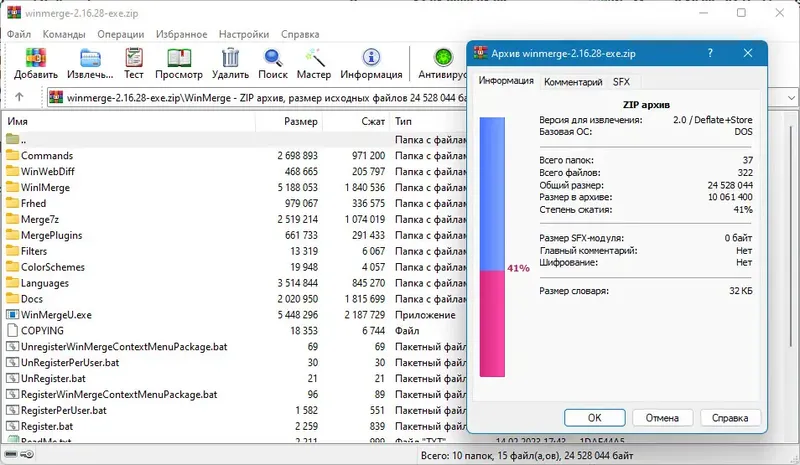Start Антивирус scan icon

click(443, 58)
